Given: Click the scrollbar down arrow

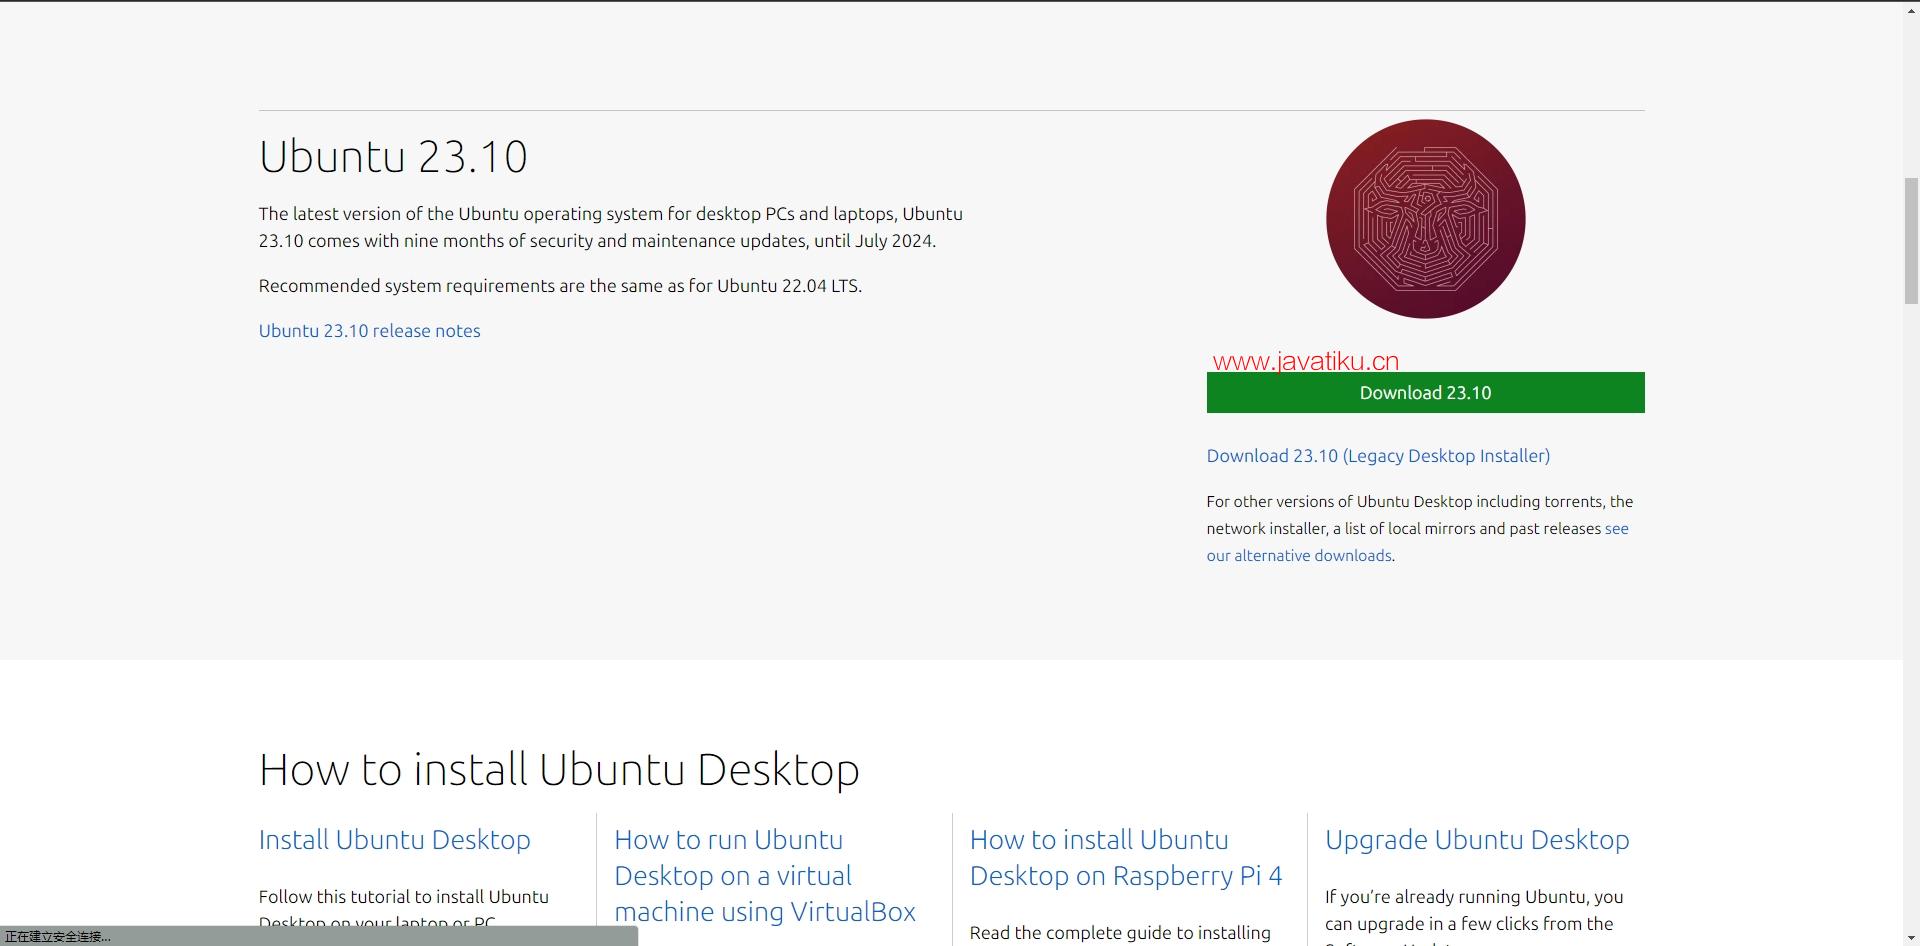Looking at the screenshot, I should pyautogui.click(x=1911, y=937).
